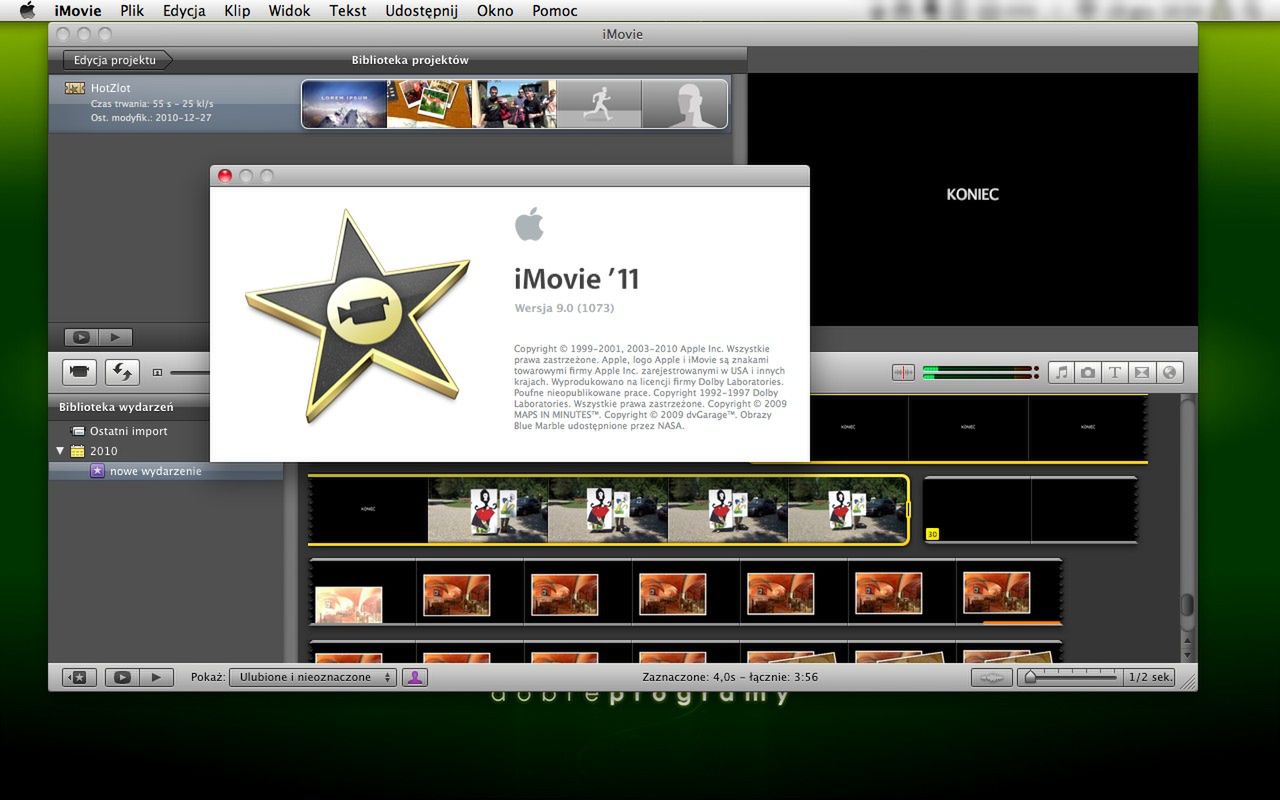Open the Pokaż filter dropdown
The image size is (1280, 800).
[x=313, y=676]
